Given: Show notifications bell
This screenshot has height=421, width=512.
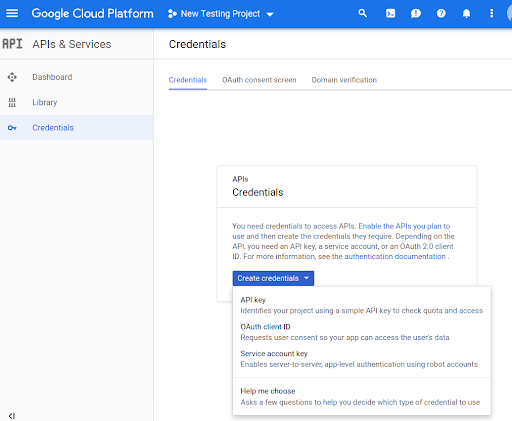Looking at the screenshot, I should pyautogui.click(x=466, y=13).
